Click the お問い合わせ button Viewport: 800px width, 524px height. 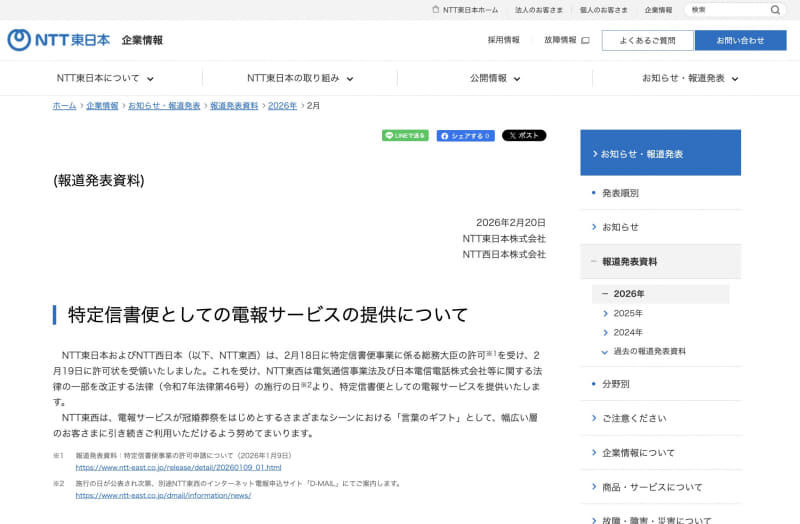(740, 40)
